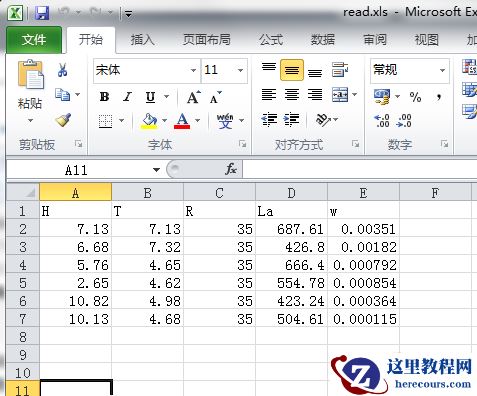Open the 粘贴 paste options arrow
Image resolution: width=477 pixels, height=396 pixels.
pyautogui.click(x=30, y=120)
